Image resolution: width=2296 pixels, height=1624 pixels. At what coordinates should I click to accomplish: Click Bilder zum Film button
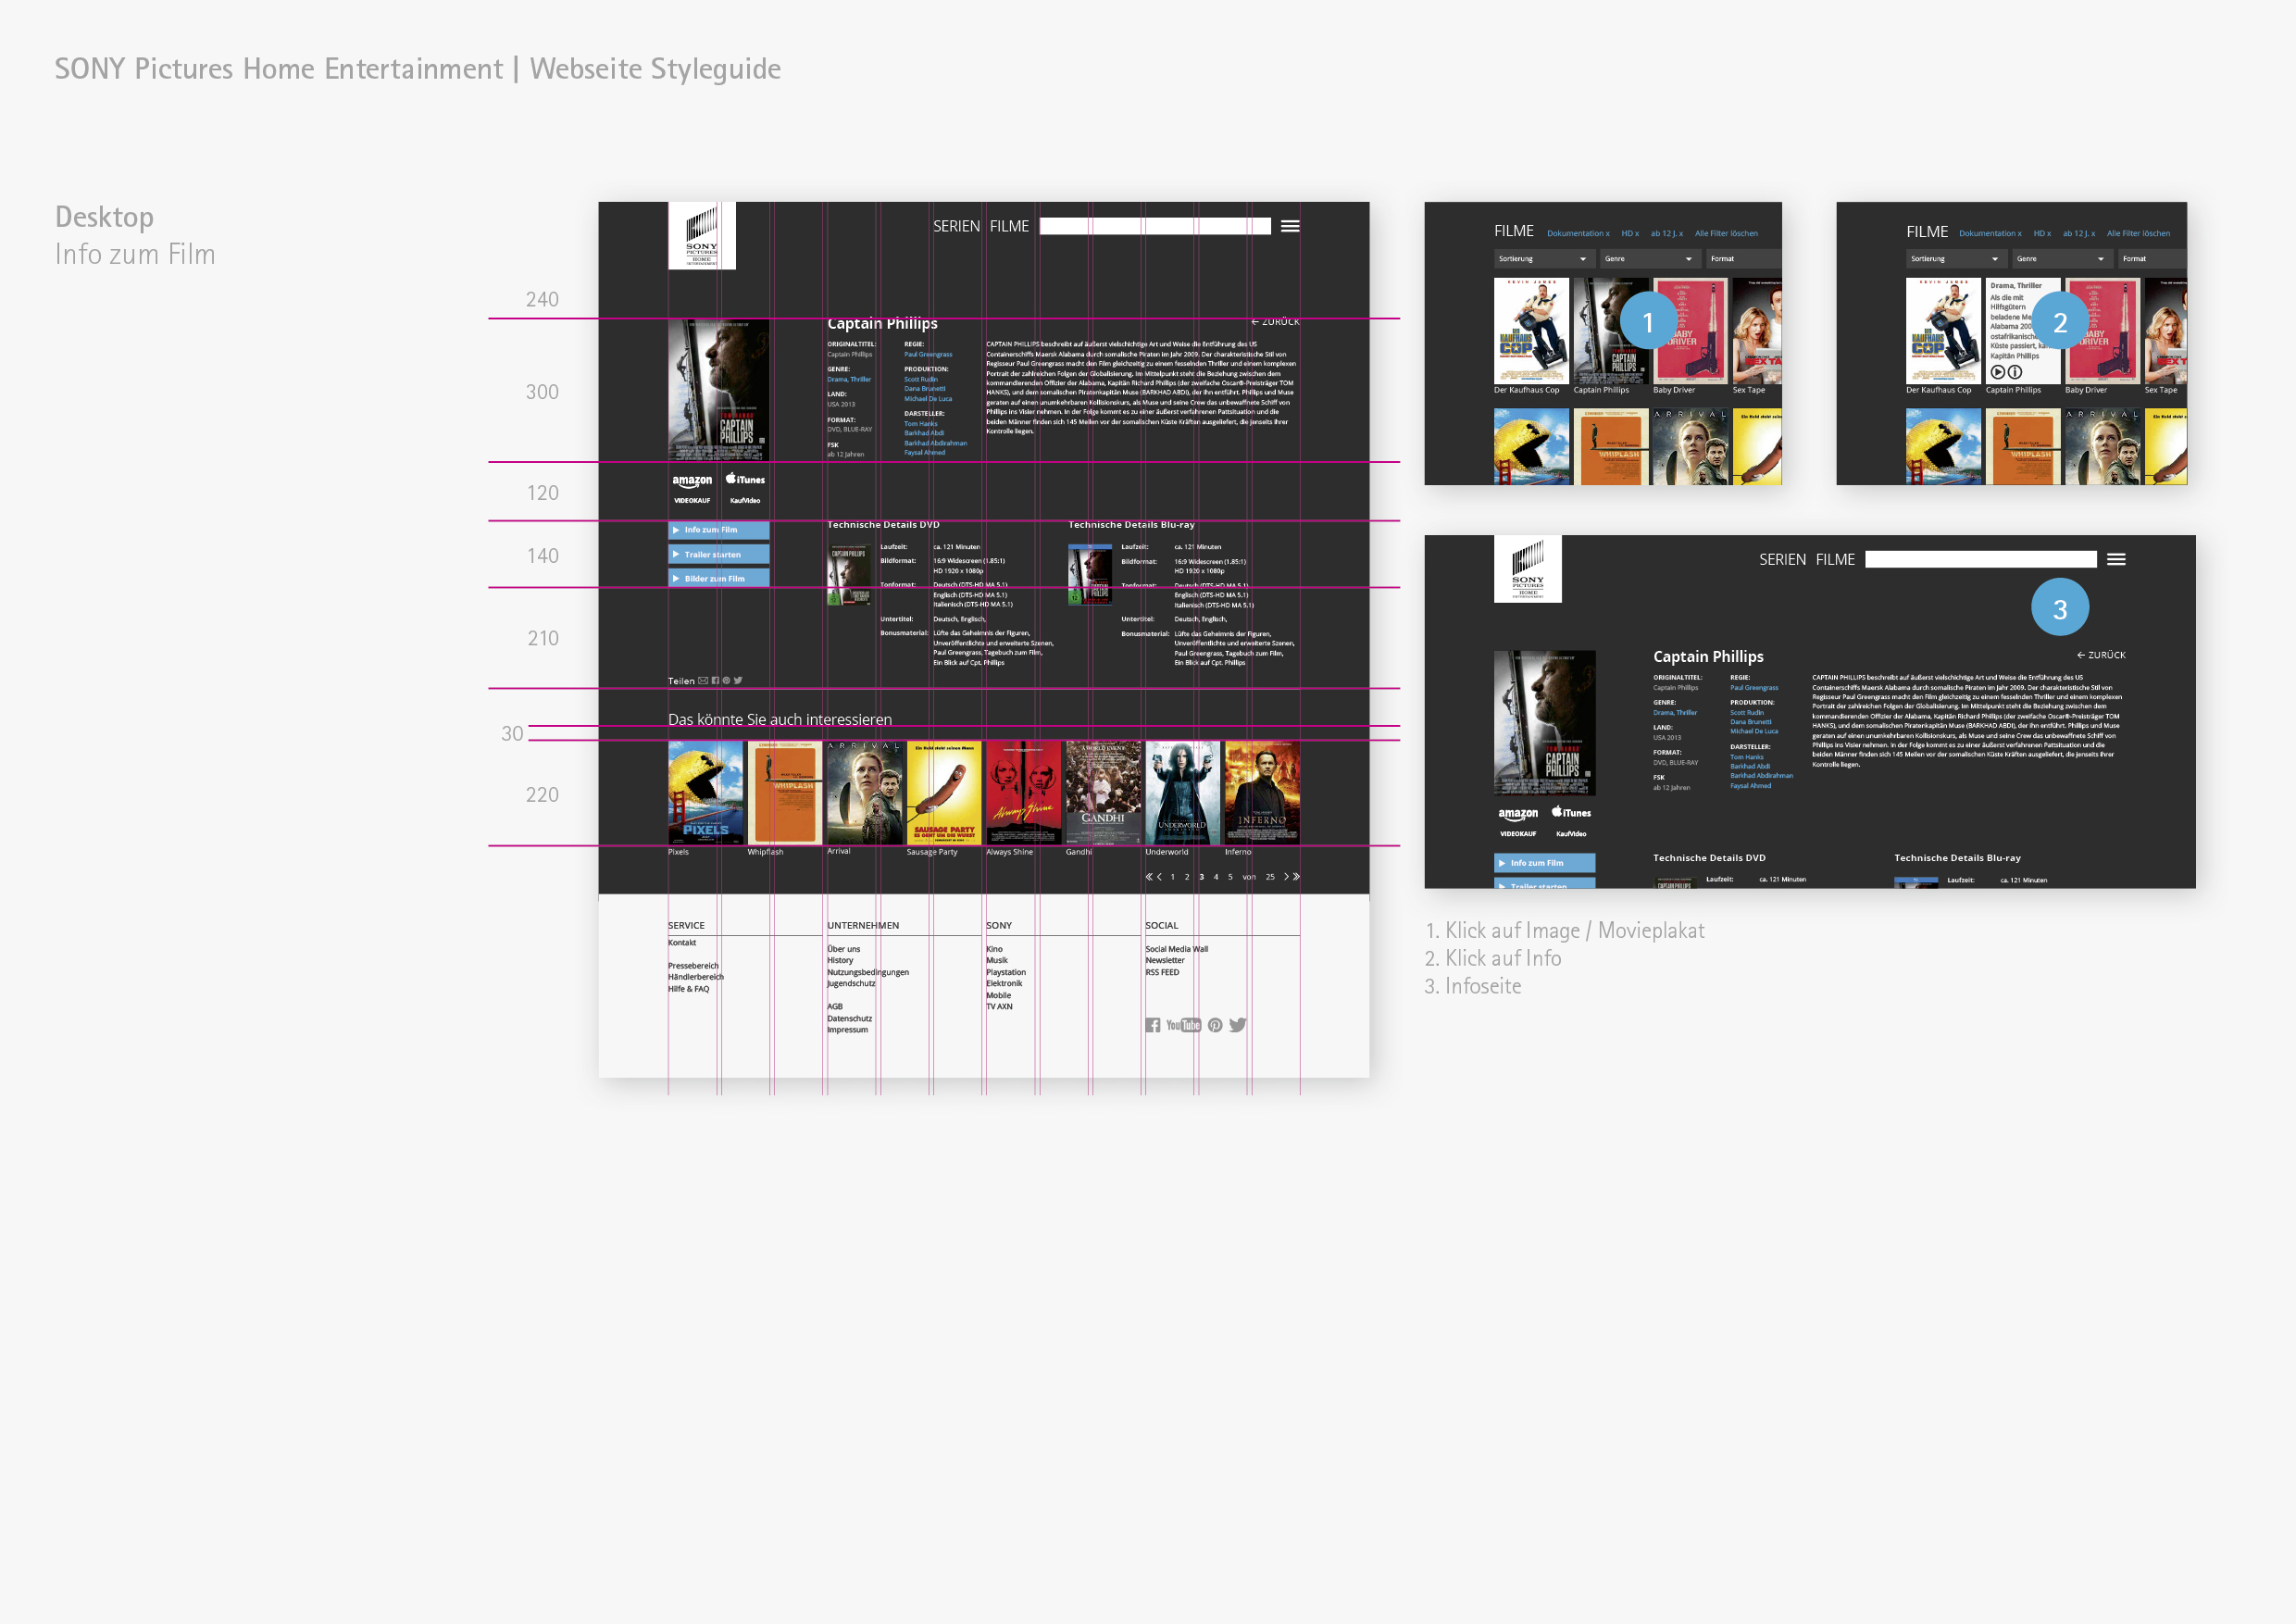[719, 578]
